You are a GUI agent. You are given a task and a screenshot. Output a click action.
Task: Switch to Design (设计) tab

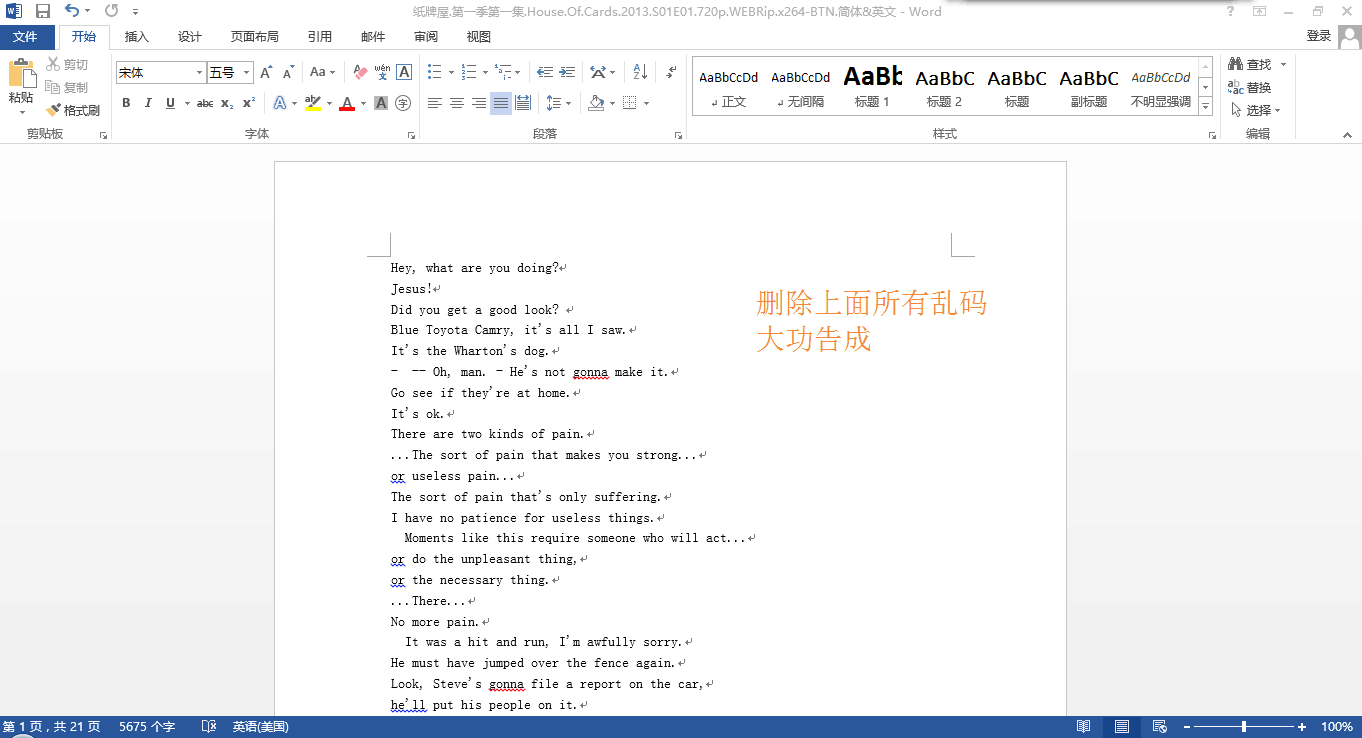pyautogui.click(x=190, y=37)
